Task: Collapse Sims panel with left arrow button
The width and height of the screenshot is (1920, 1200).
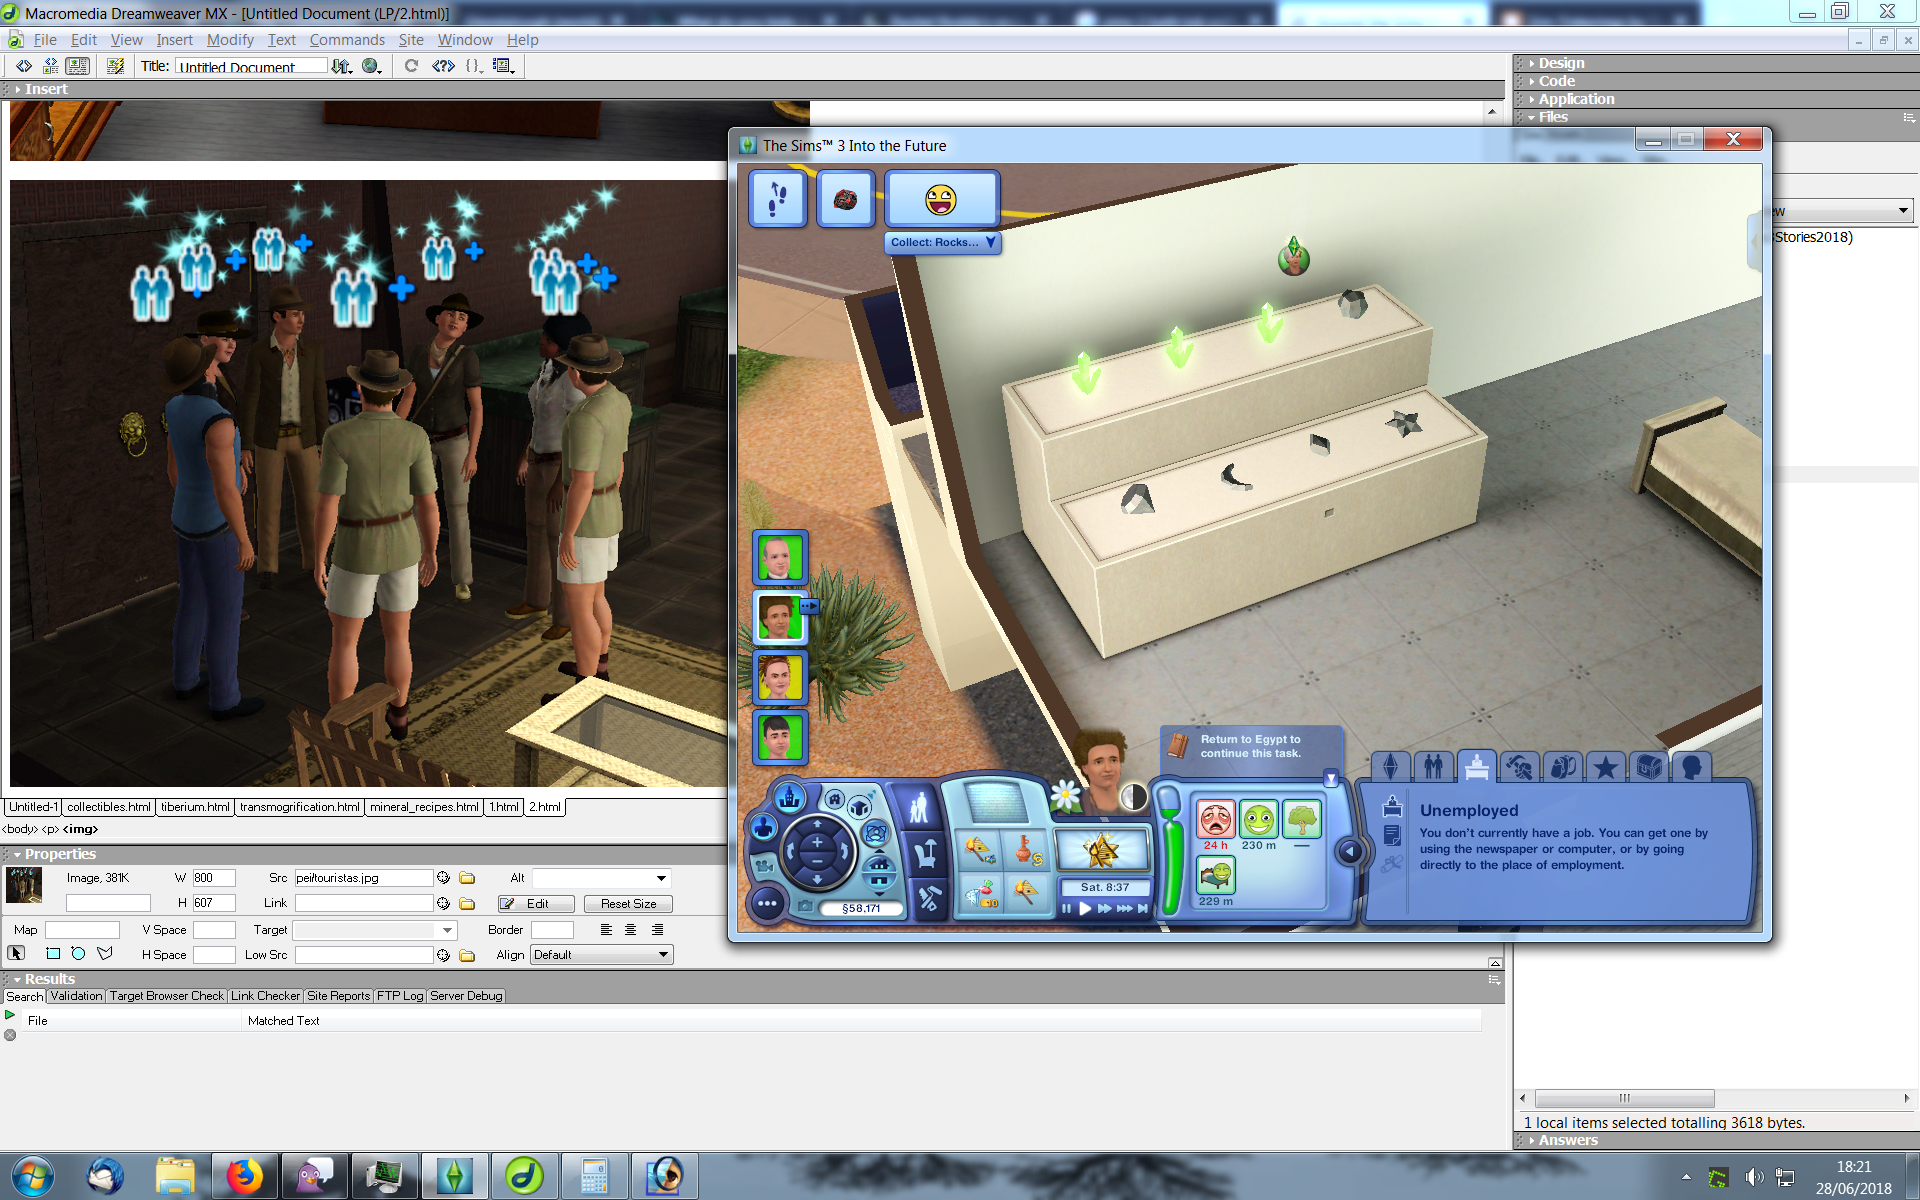Action: coord(1349,851)
